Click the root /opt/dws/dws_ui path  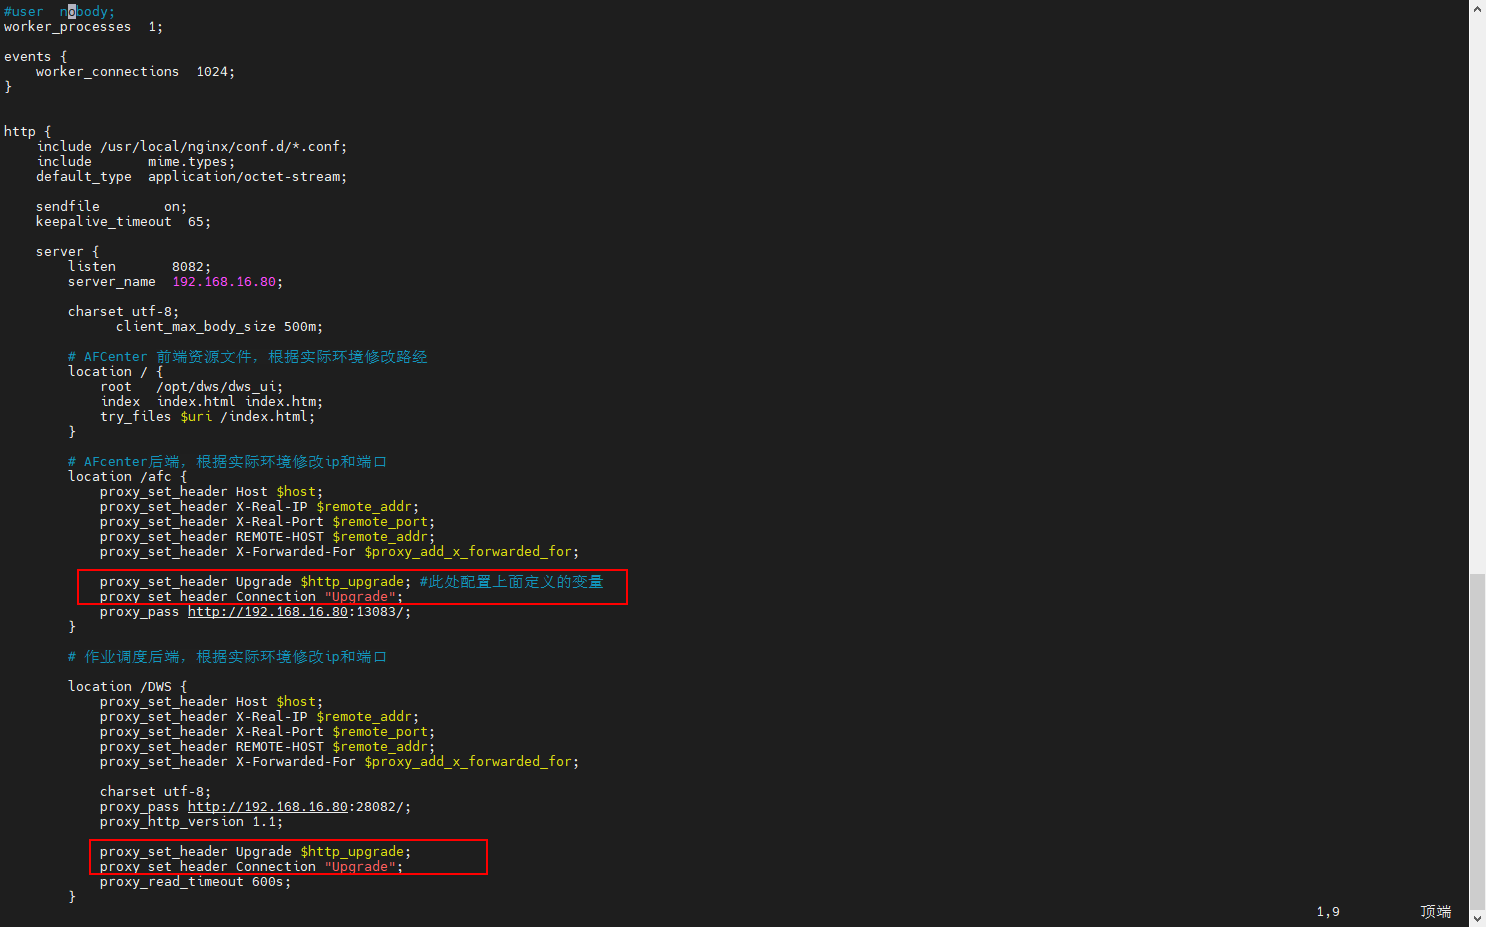[x=219, y=387]
